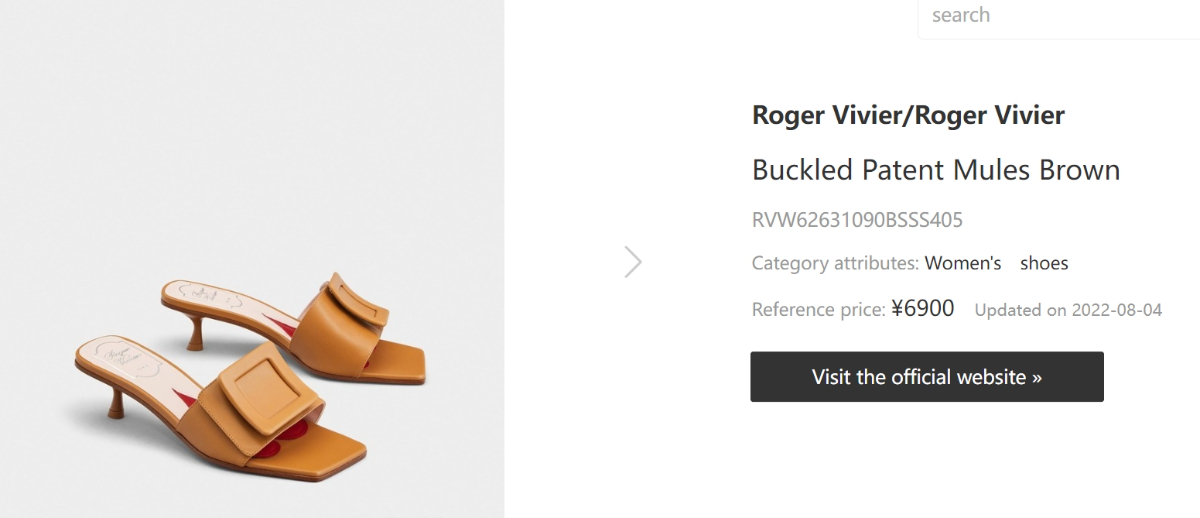The width and height of the screenshot is (1200, 518).
Task: Open the shoes category link
Action: point(1044,263)
